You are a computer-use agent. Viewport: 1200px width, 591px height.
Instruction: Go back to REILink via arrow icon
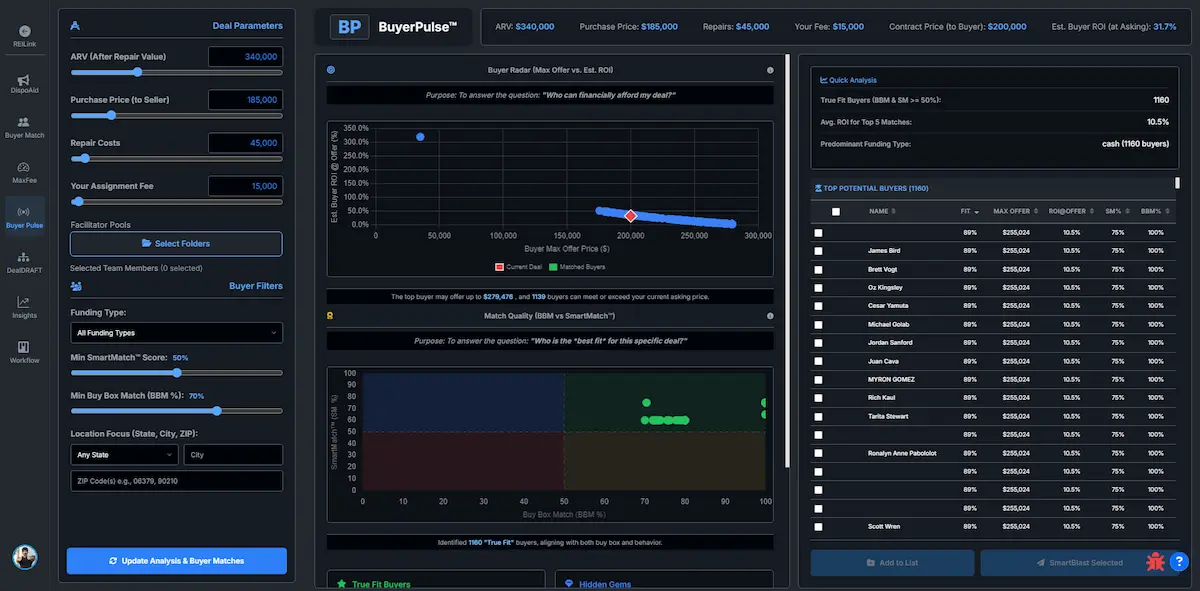pyautogui.click(x=24, y=32)
